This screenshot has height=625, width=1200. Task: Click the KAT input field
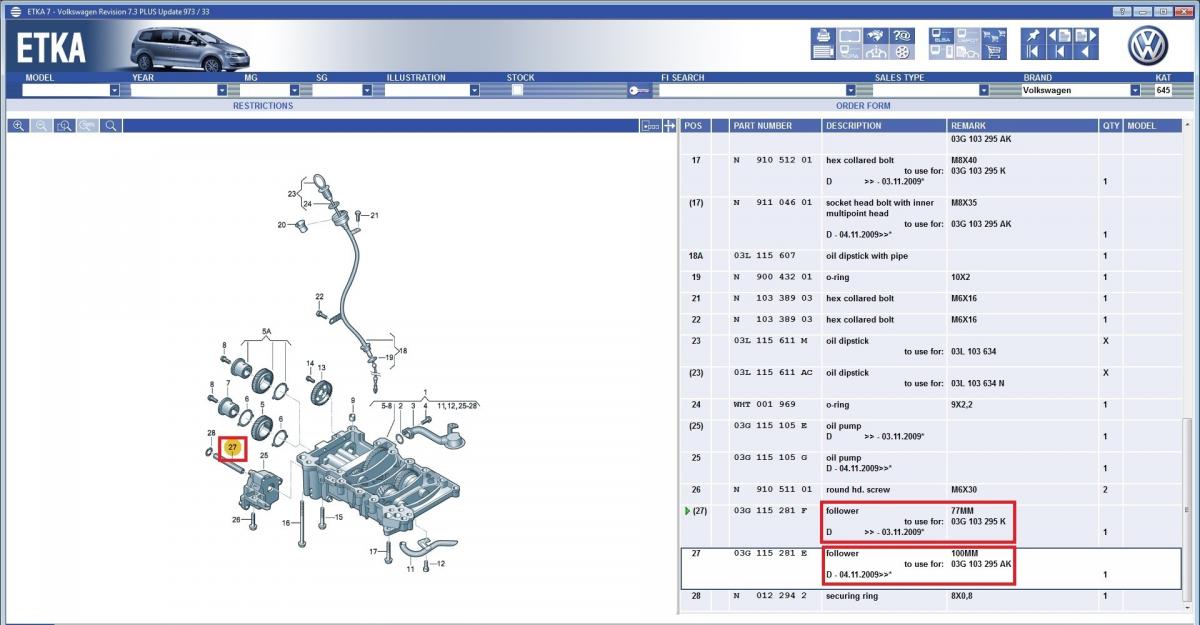point(1163,90)
